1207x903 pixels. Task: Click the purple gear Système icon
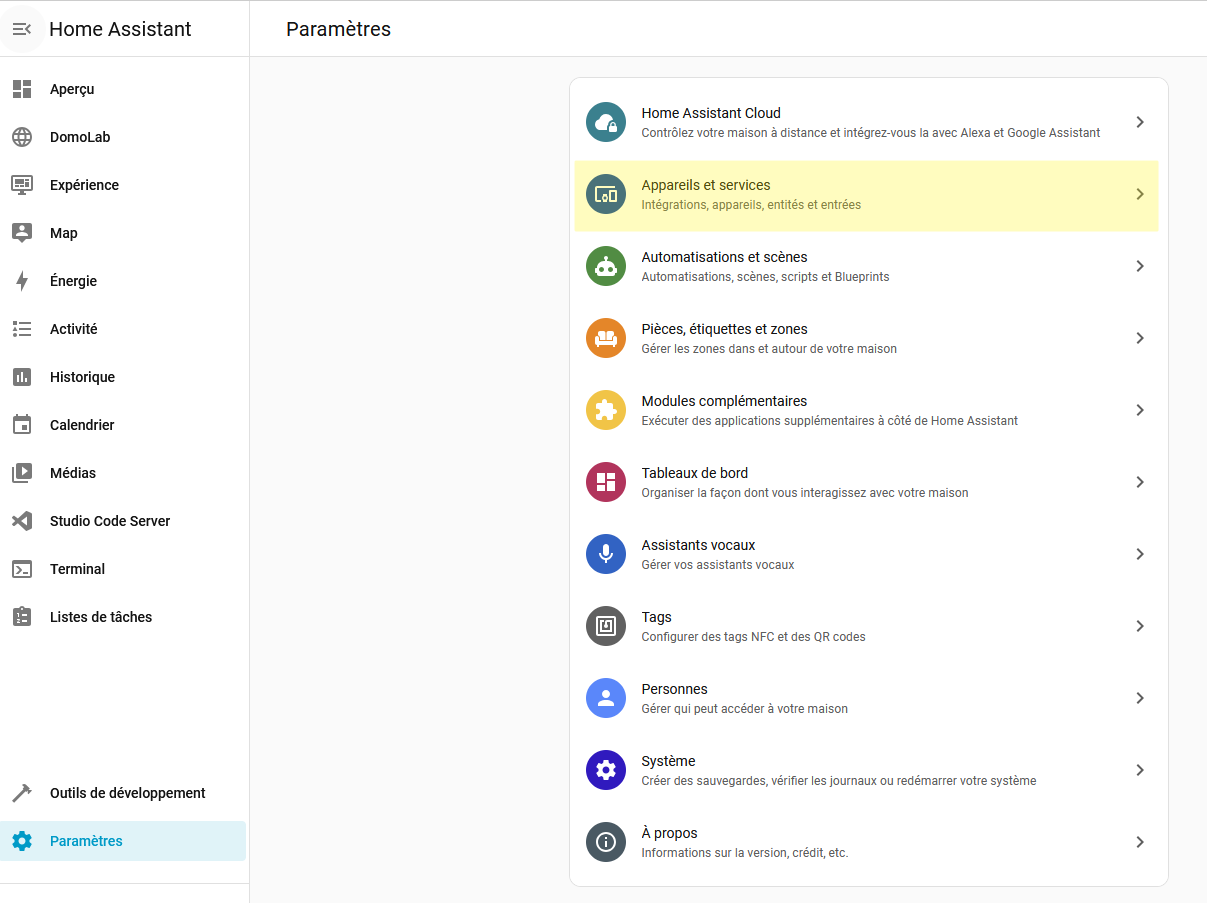click(605, 770)
